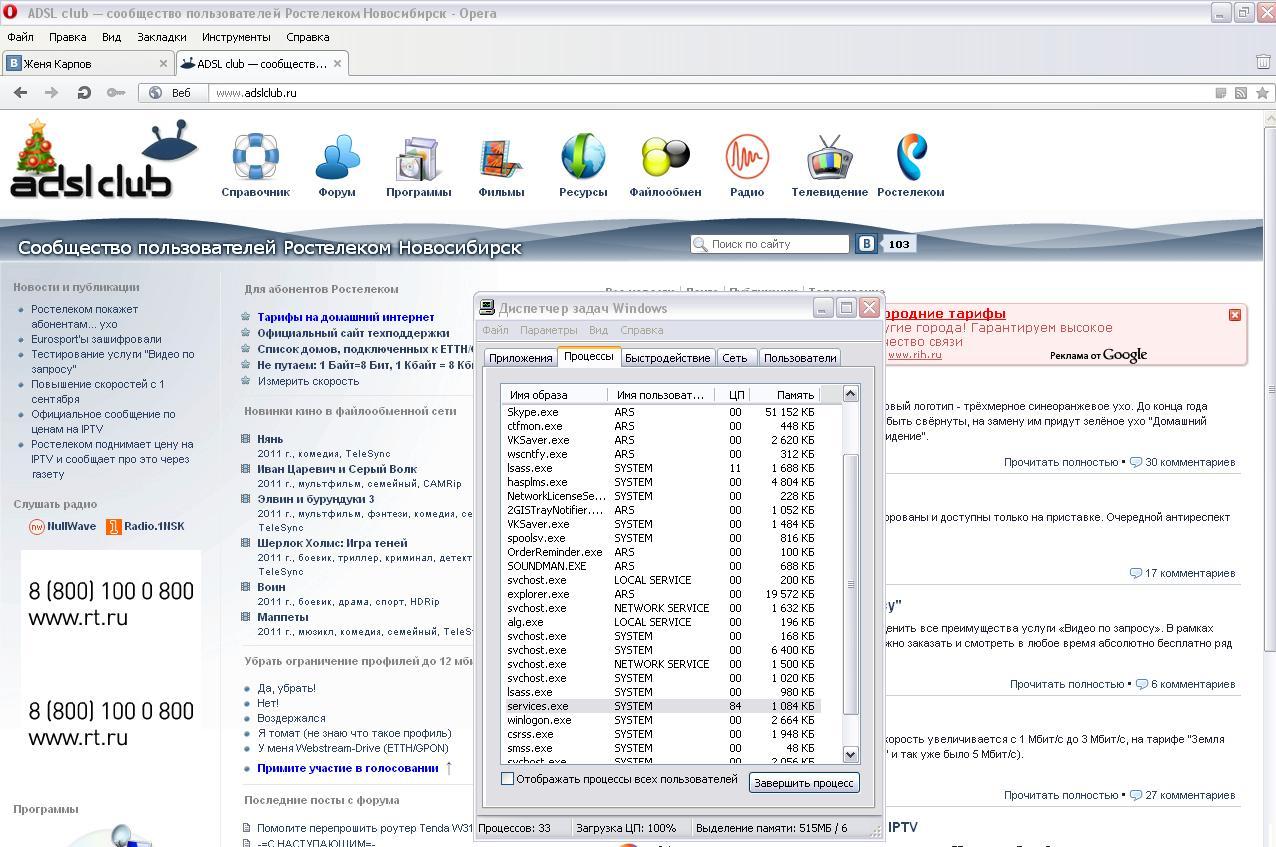Click the 'Завершить процесс' button
Viewport: 1276px width, 847px height.
[803, 783]
